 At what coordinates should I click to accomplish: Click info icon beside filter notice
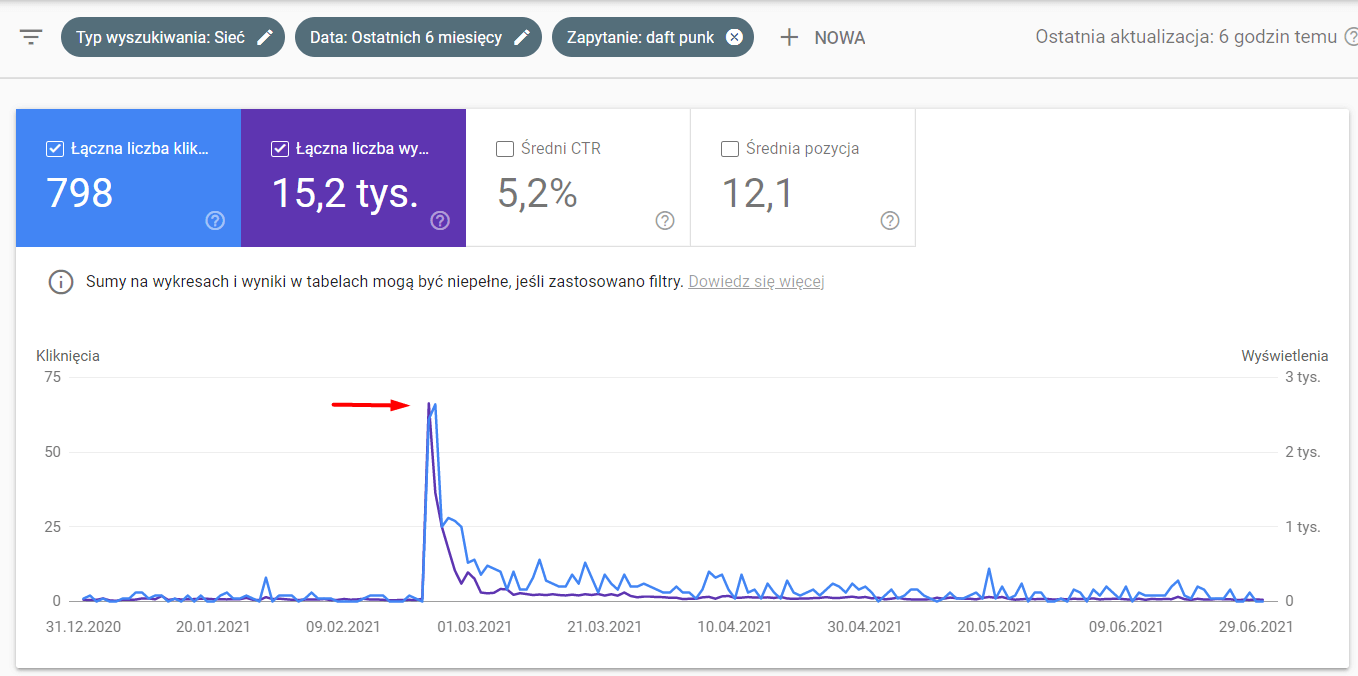click(x=61, y=282)
